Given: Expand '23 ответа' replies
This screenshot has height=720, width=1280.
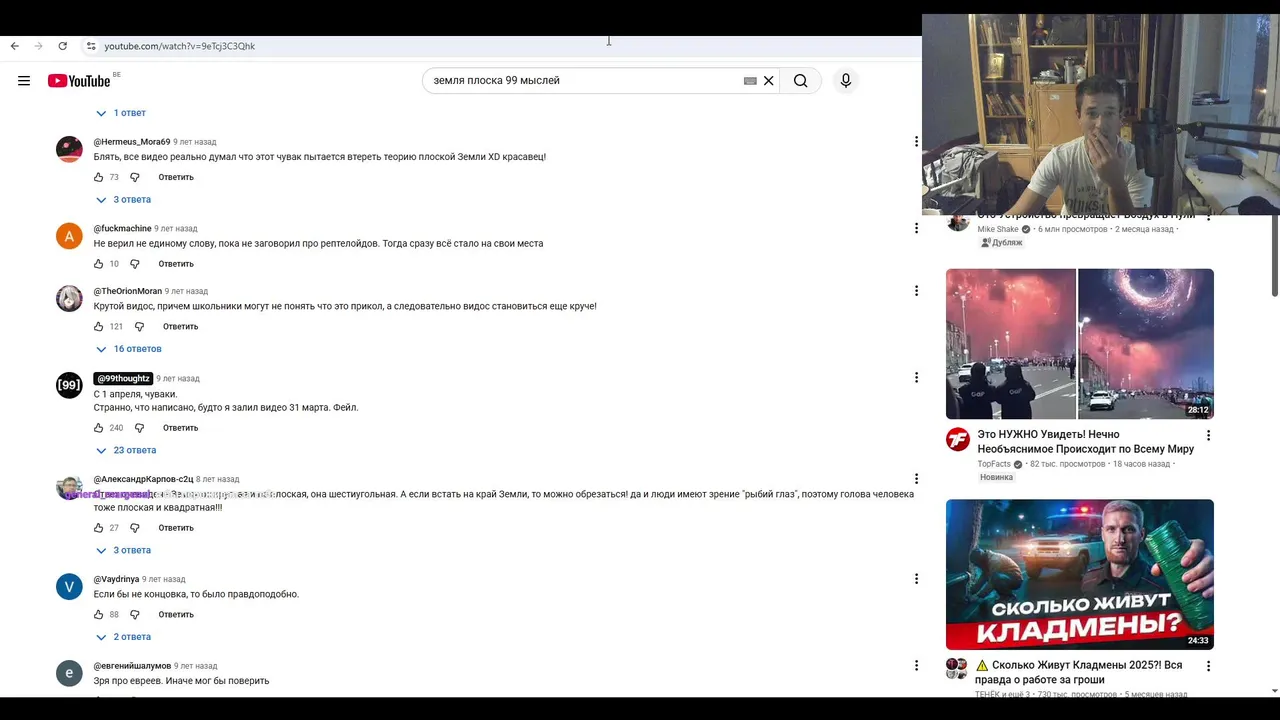Looking at the screenshot, I should point(126,450).
